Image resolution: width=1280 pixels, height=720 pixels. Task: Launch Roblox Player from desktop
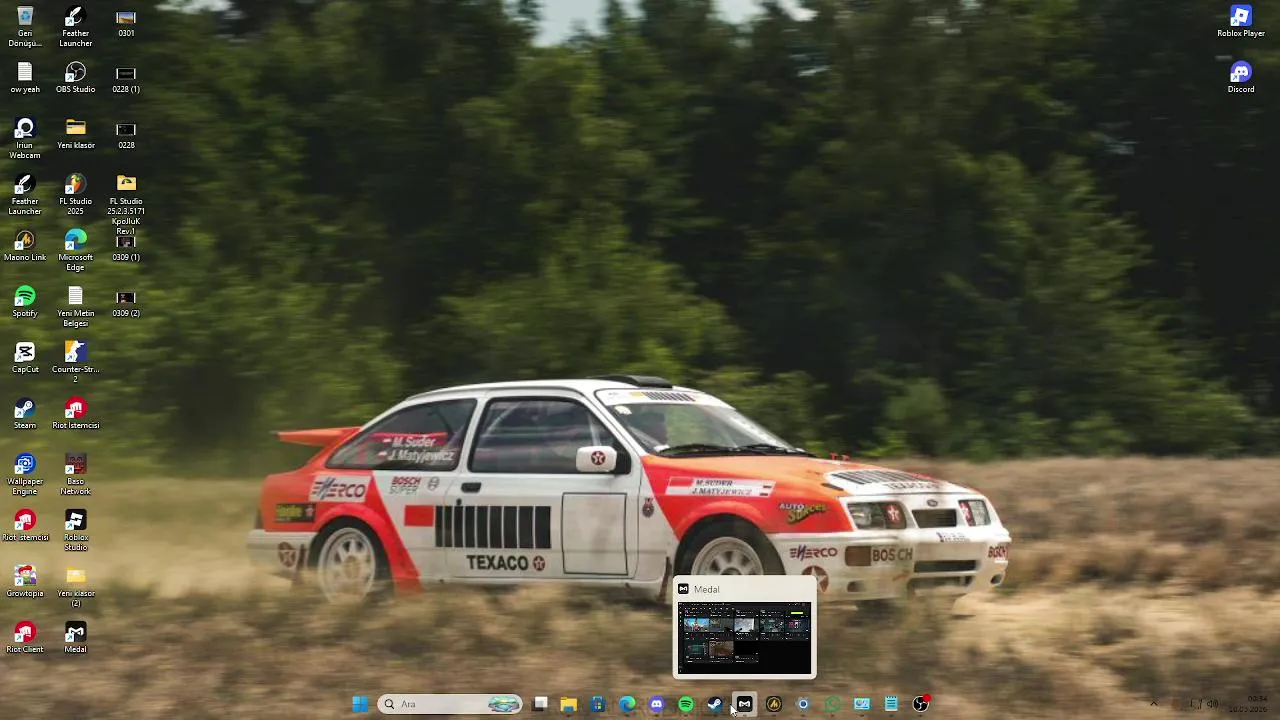click(x=1241, y=22)
